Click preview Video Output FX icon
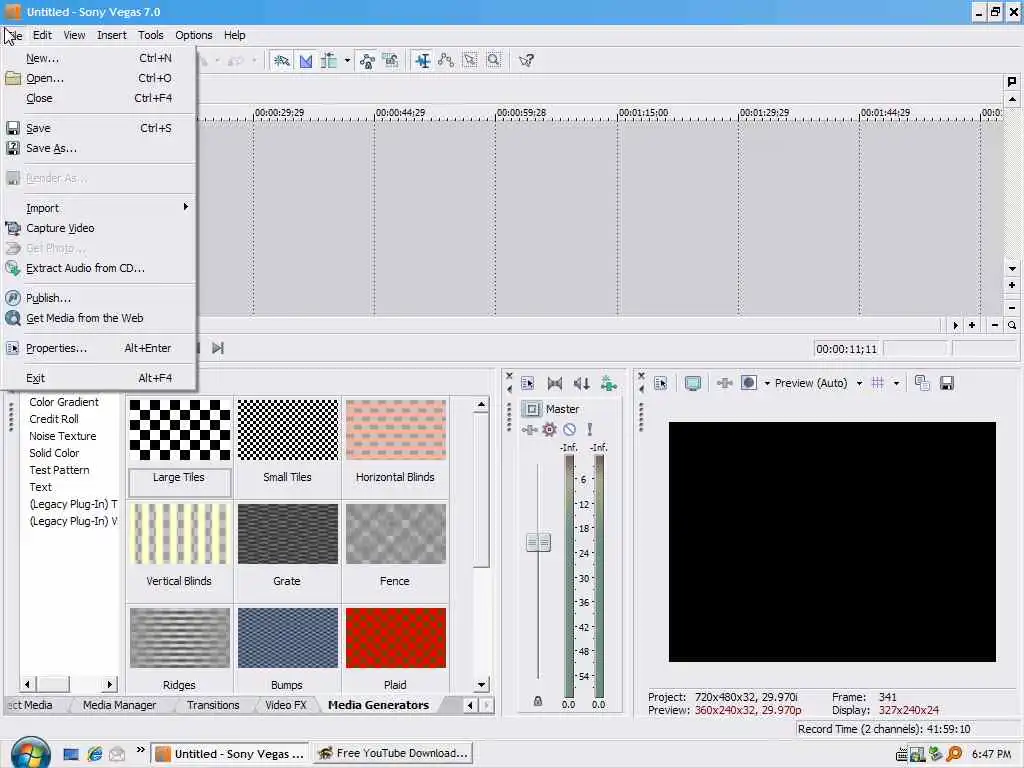 pos(724,383)
